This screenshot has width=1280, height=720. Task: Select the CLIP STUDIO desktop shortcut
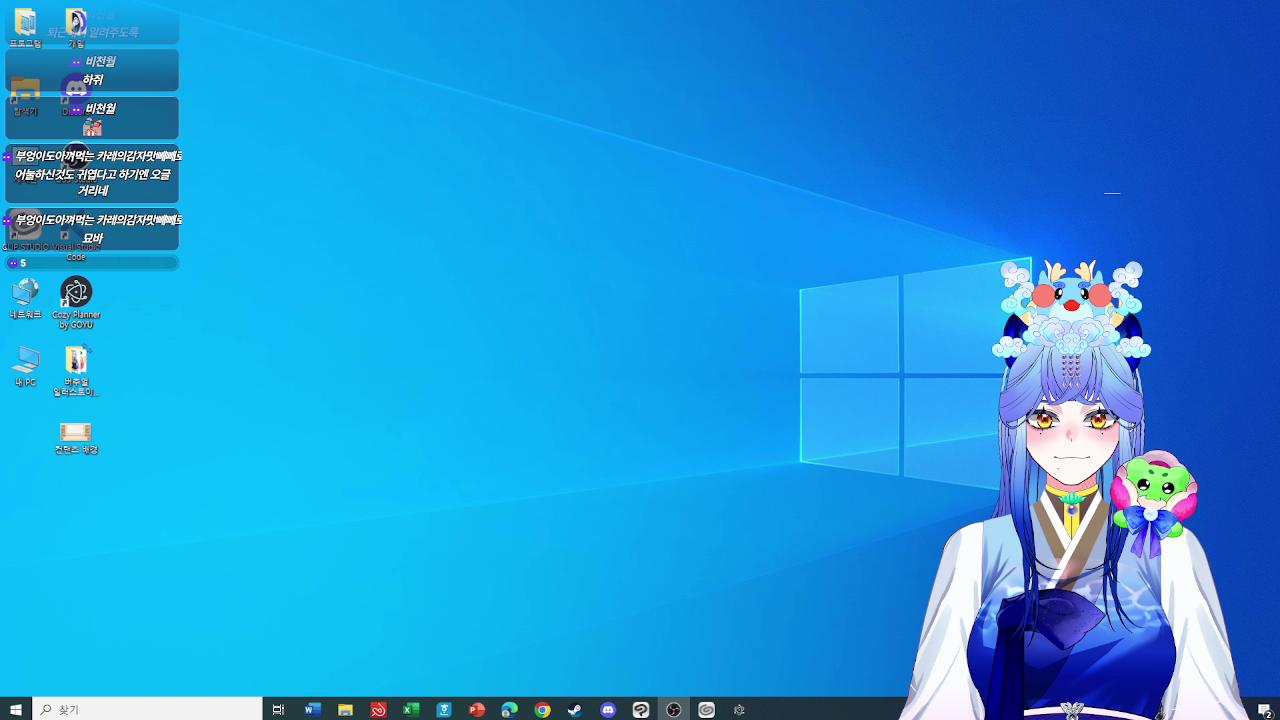point(25,231)
